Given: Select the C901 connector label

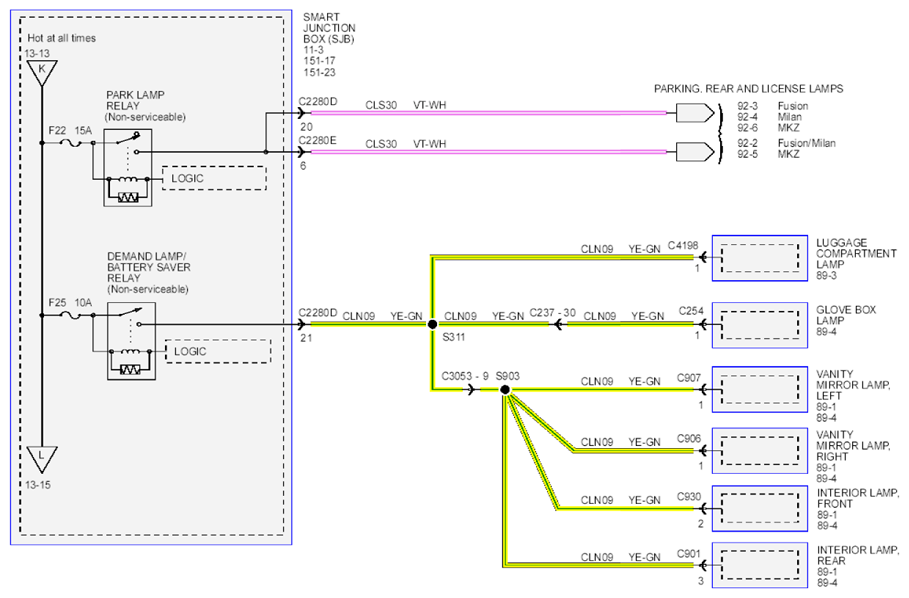Looking at the screenshot, I should pyautogui.click(x=689, y=554).
